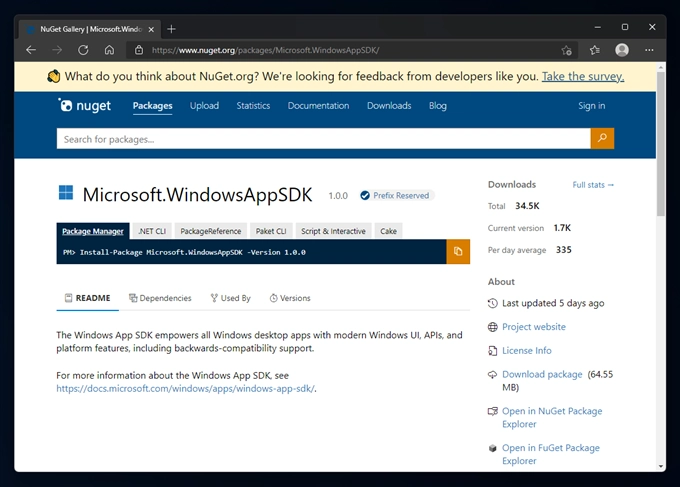Click the browser forward arrow

click(57, 50)
